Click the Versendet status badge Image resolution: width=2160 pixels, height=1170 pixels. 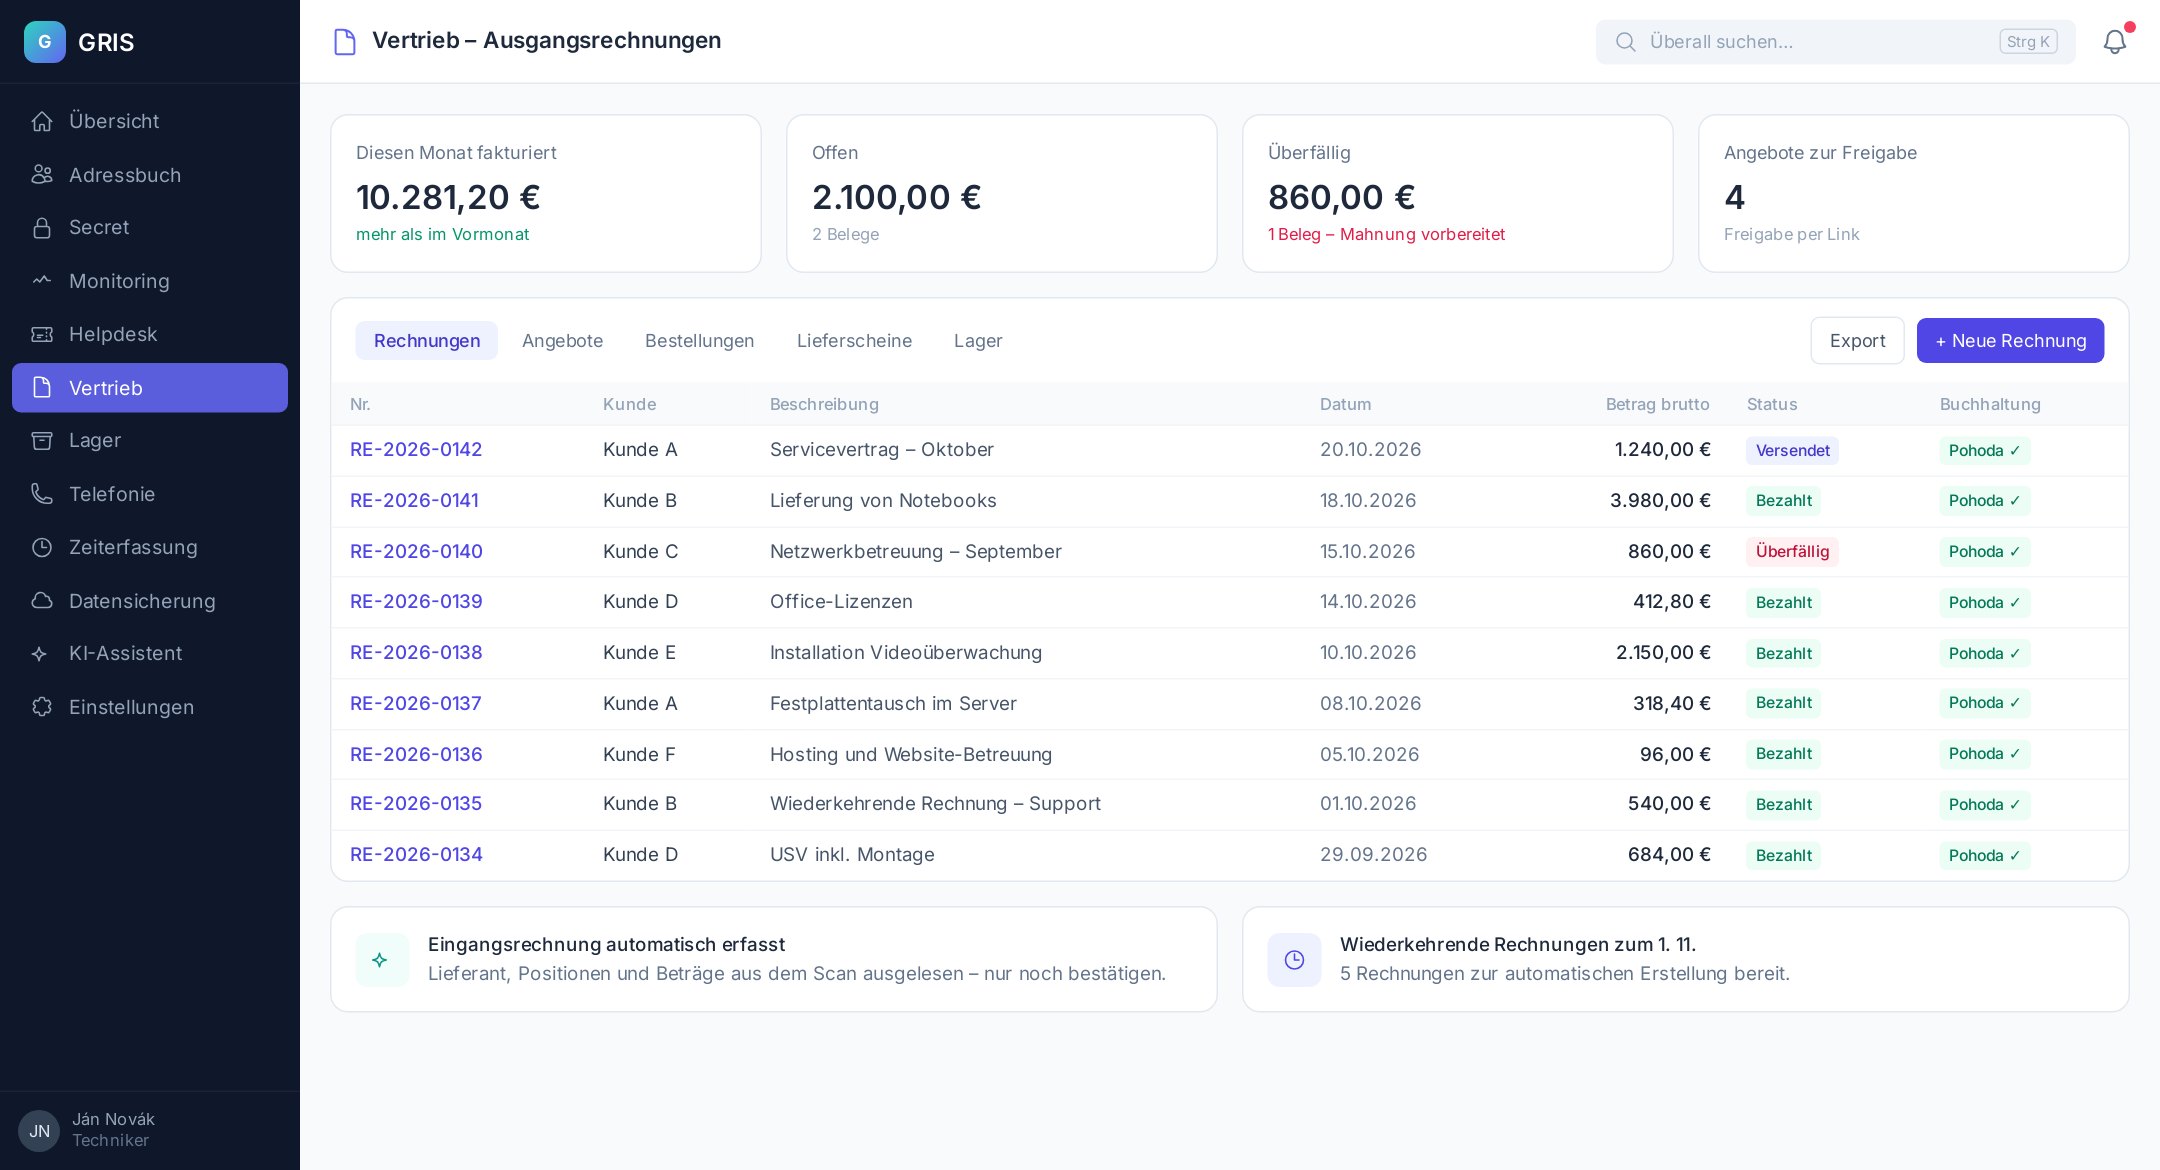(1792, 451)
